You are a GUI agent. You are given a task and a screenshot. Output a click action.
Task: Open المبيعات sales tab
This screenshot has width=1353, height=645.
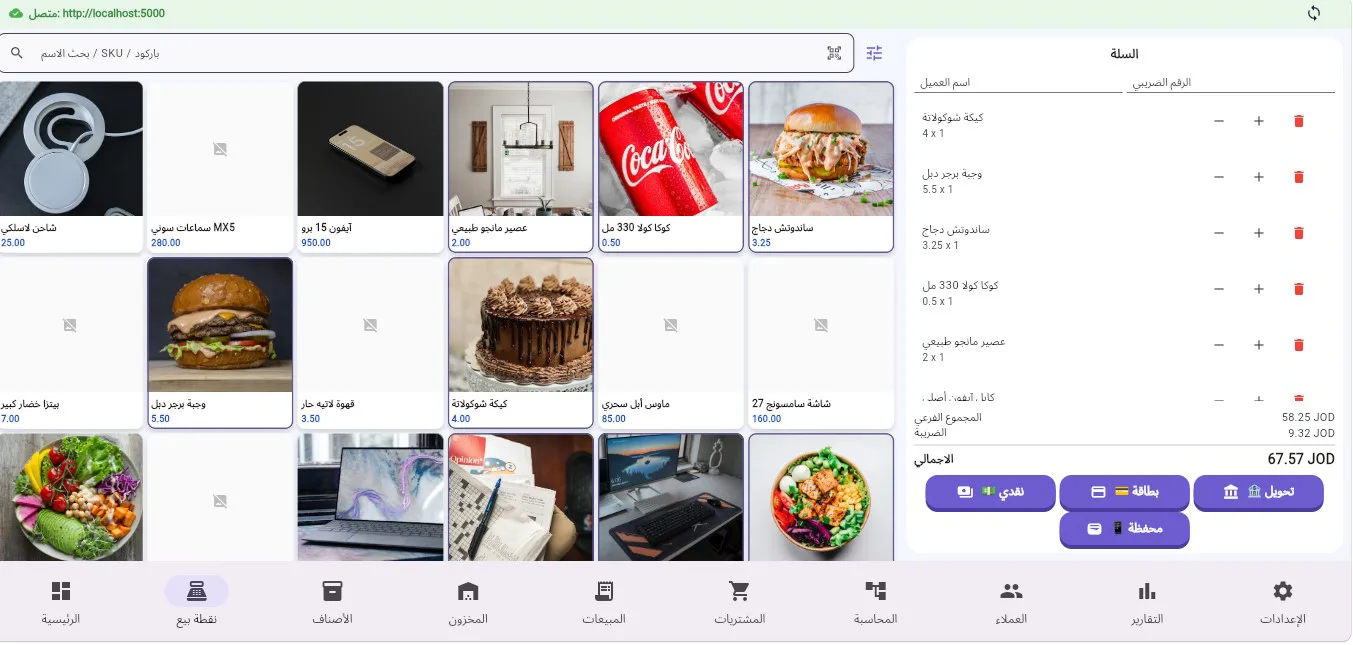pos(604,602)
